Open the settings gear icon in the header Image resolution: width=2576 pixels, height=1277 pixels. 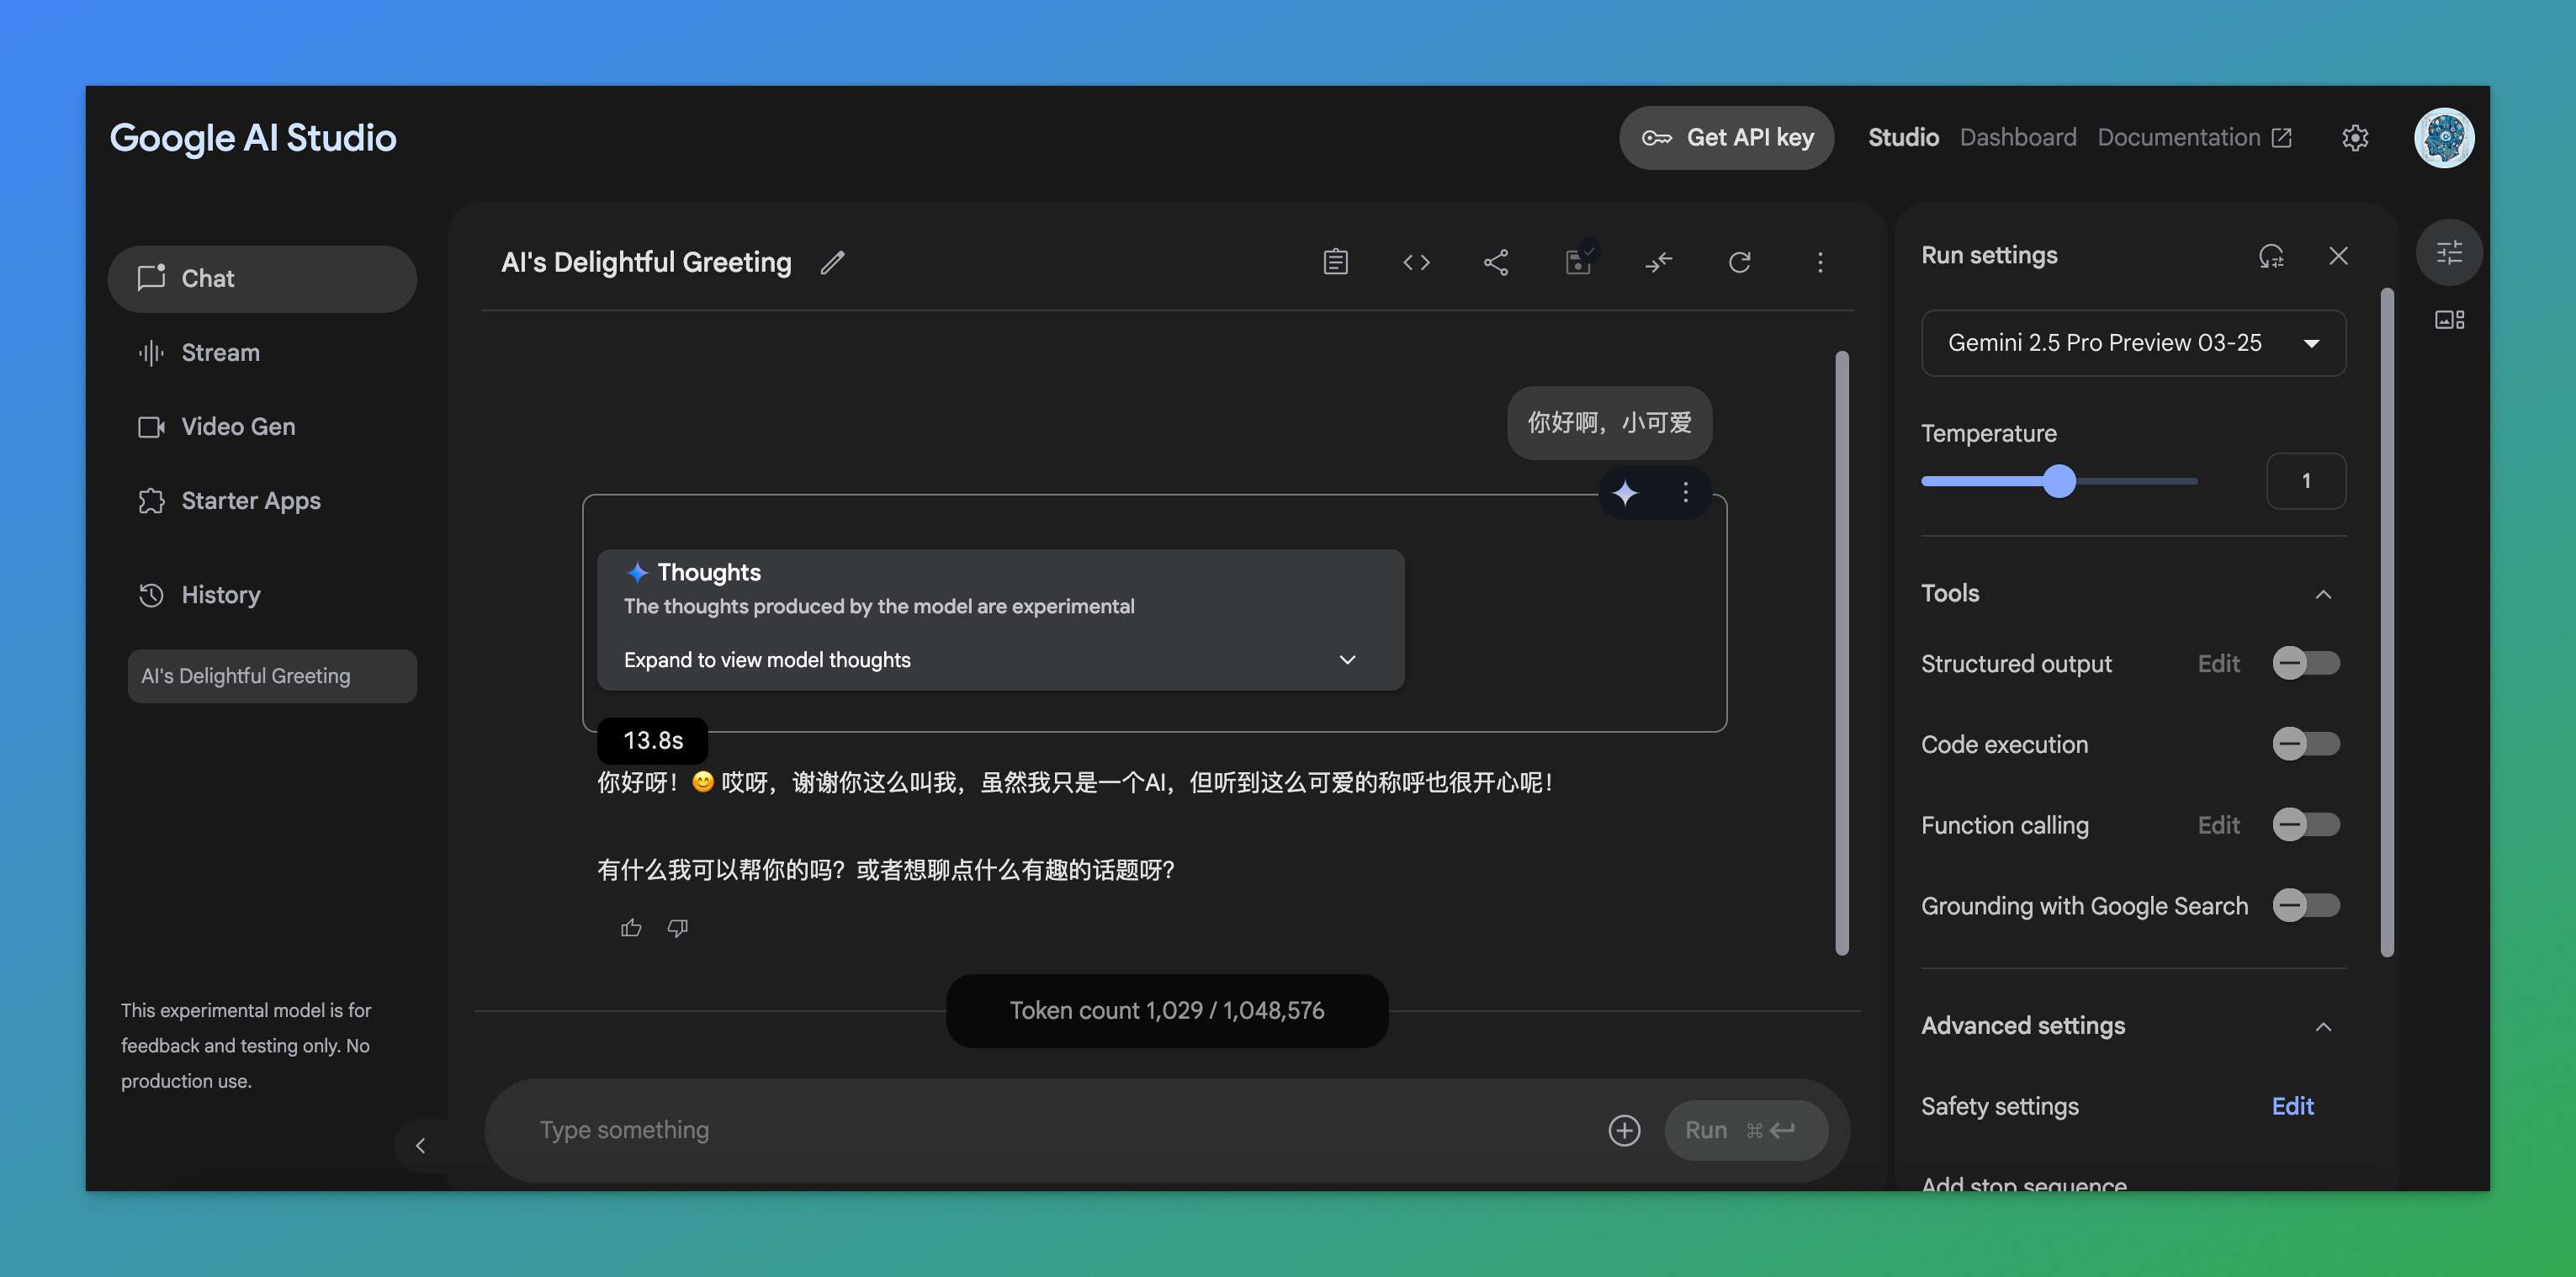pos(2355,138)
